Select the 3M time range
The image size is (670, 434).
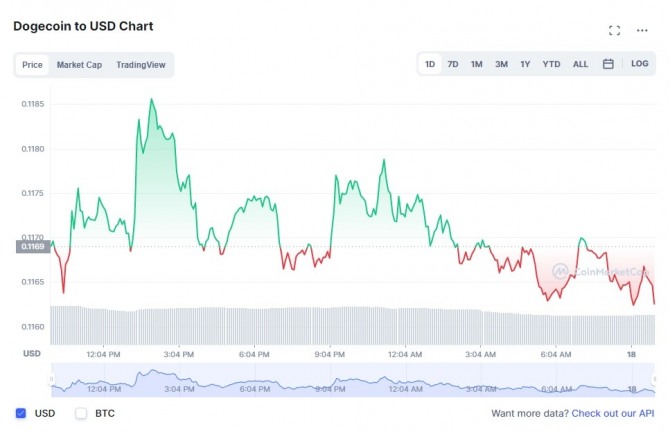pos(501,64)
